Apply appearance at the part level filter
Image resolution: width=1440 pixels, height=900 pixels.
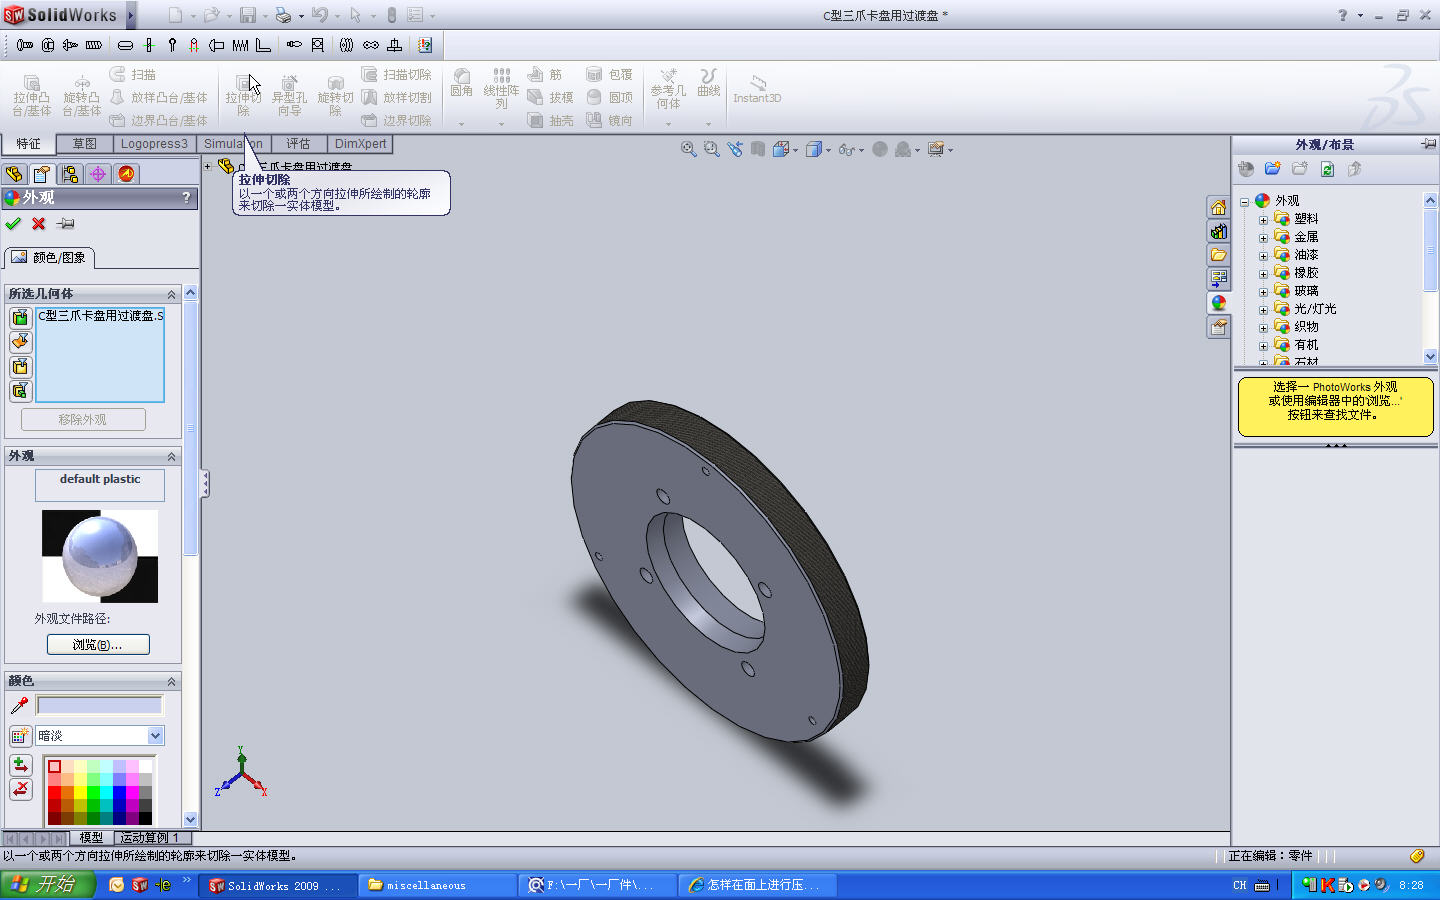[20, 318]
